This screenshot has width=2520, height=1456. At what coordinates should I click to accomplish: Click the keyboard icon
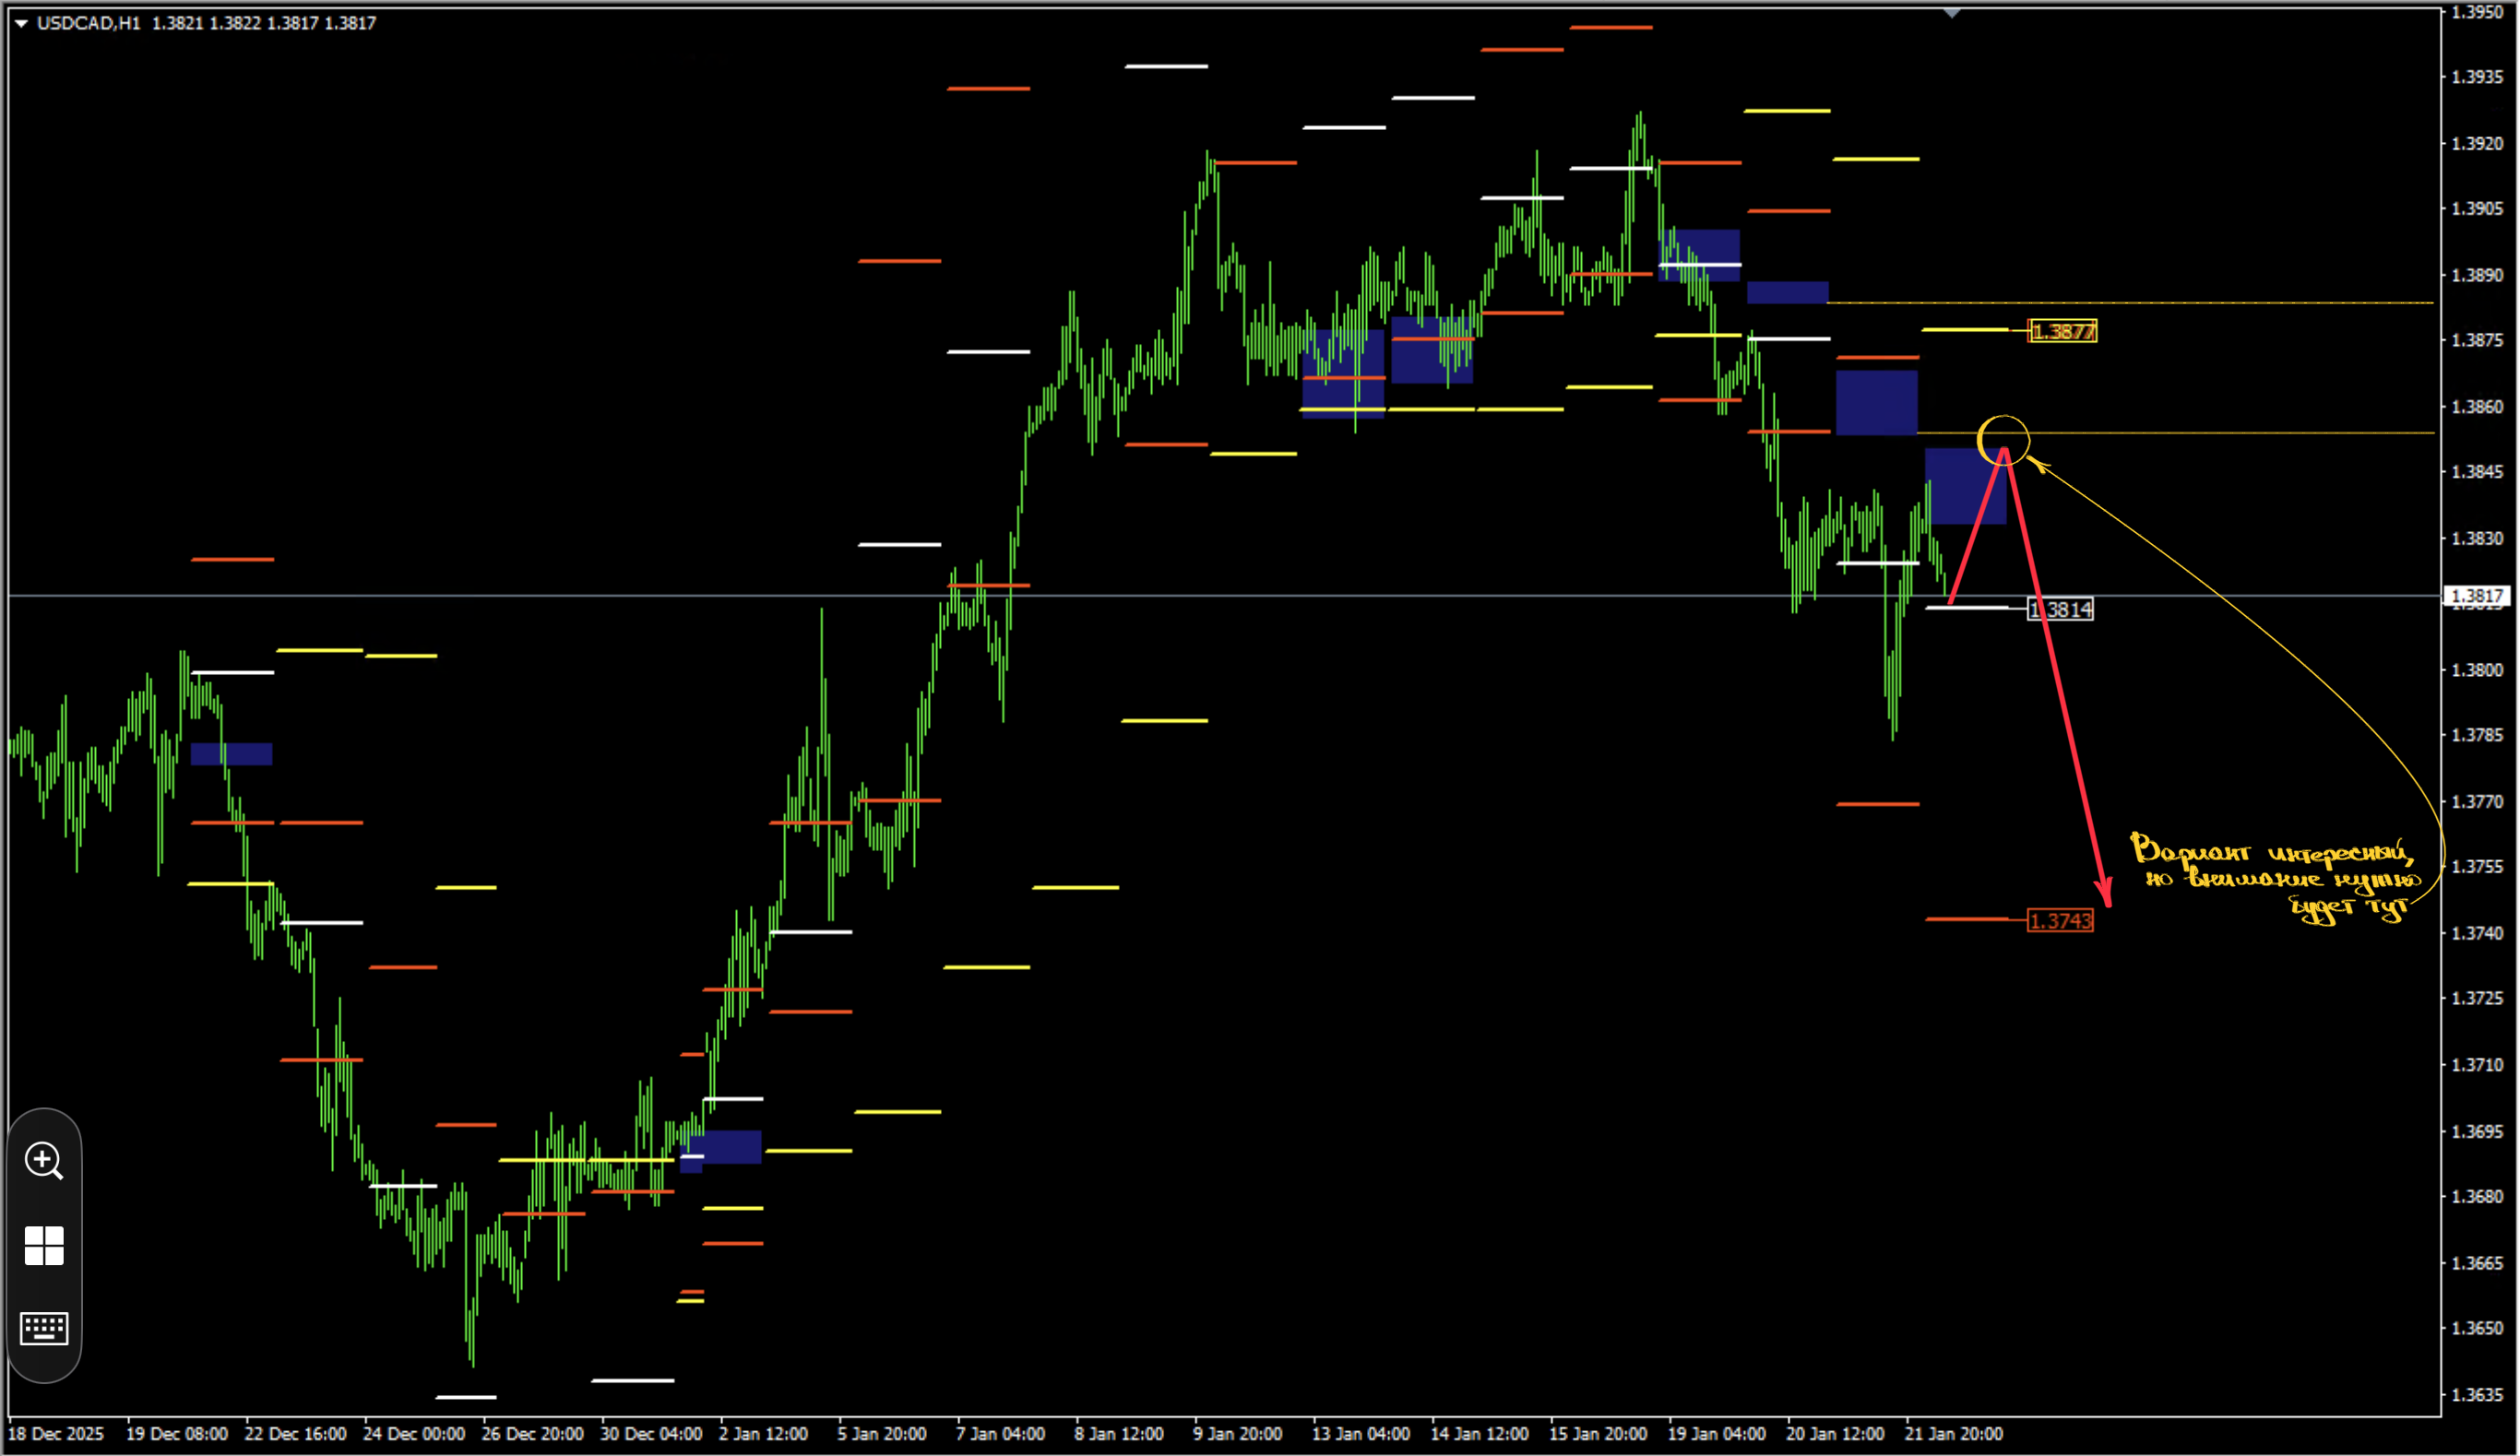pyautogui.click(x=44, y=1329)
